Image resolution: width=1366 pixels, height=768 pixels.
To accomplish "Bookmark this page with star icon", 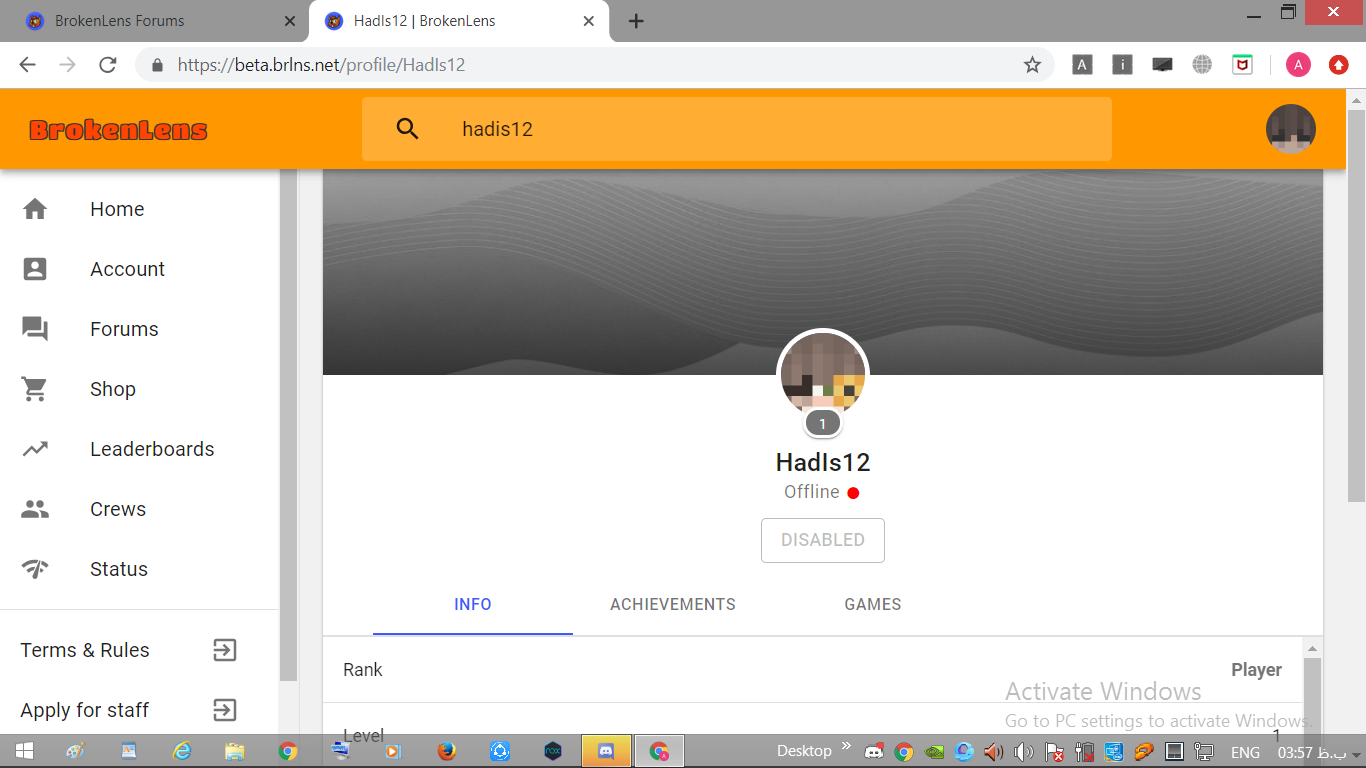I will (1032, 65).
